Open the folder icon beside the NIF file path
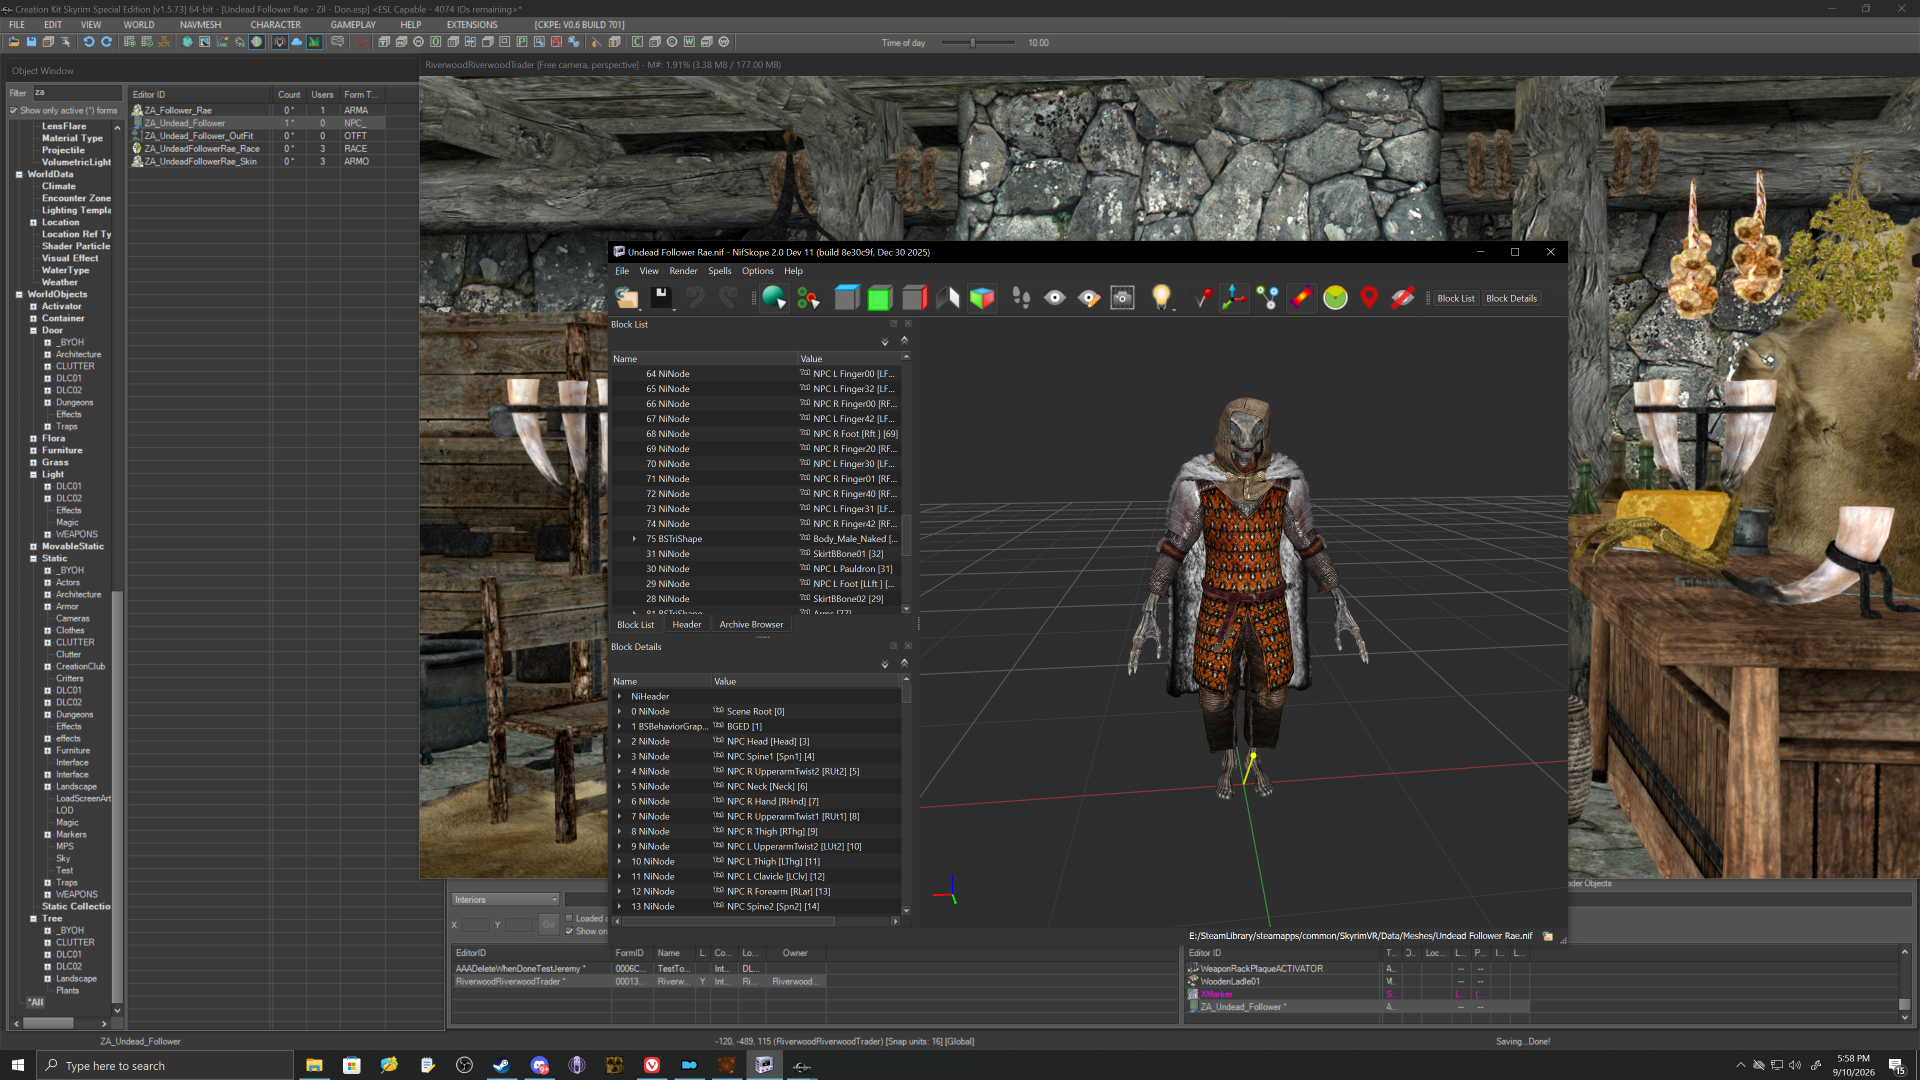This screenshot has width=1920, height=1080. click(1548, 936)
